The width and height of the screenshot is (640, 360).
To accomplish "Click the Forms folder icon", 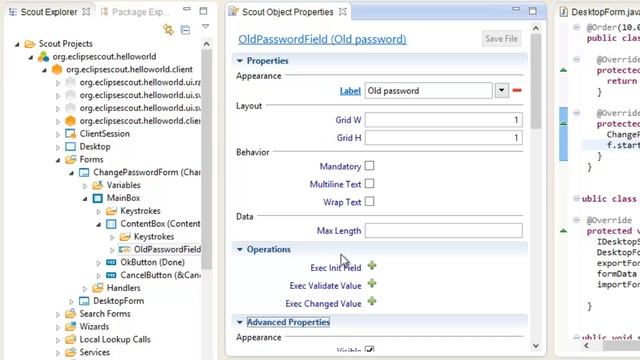I will [71, 159].
